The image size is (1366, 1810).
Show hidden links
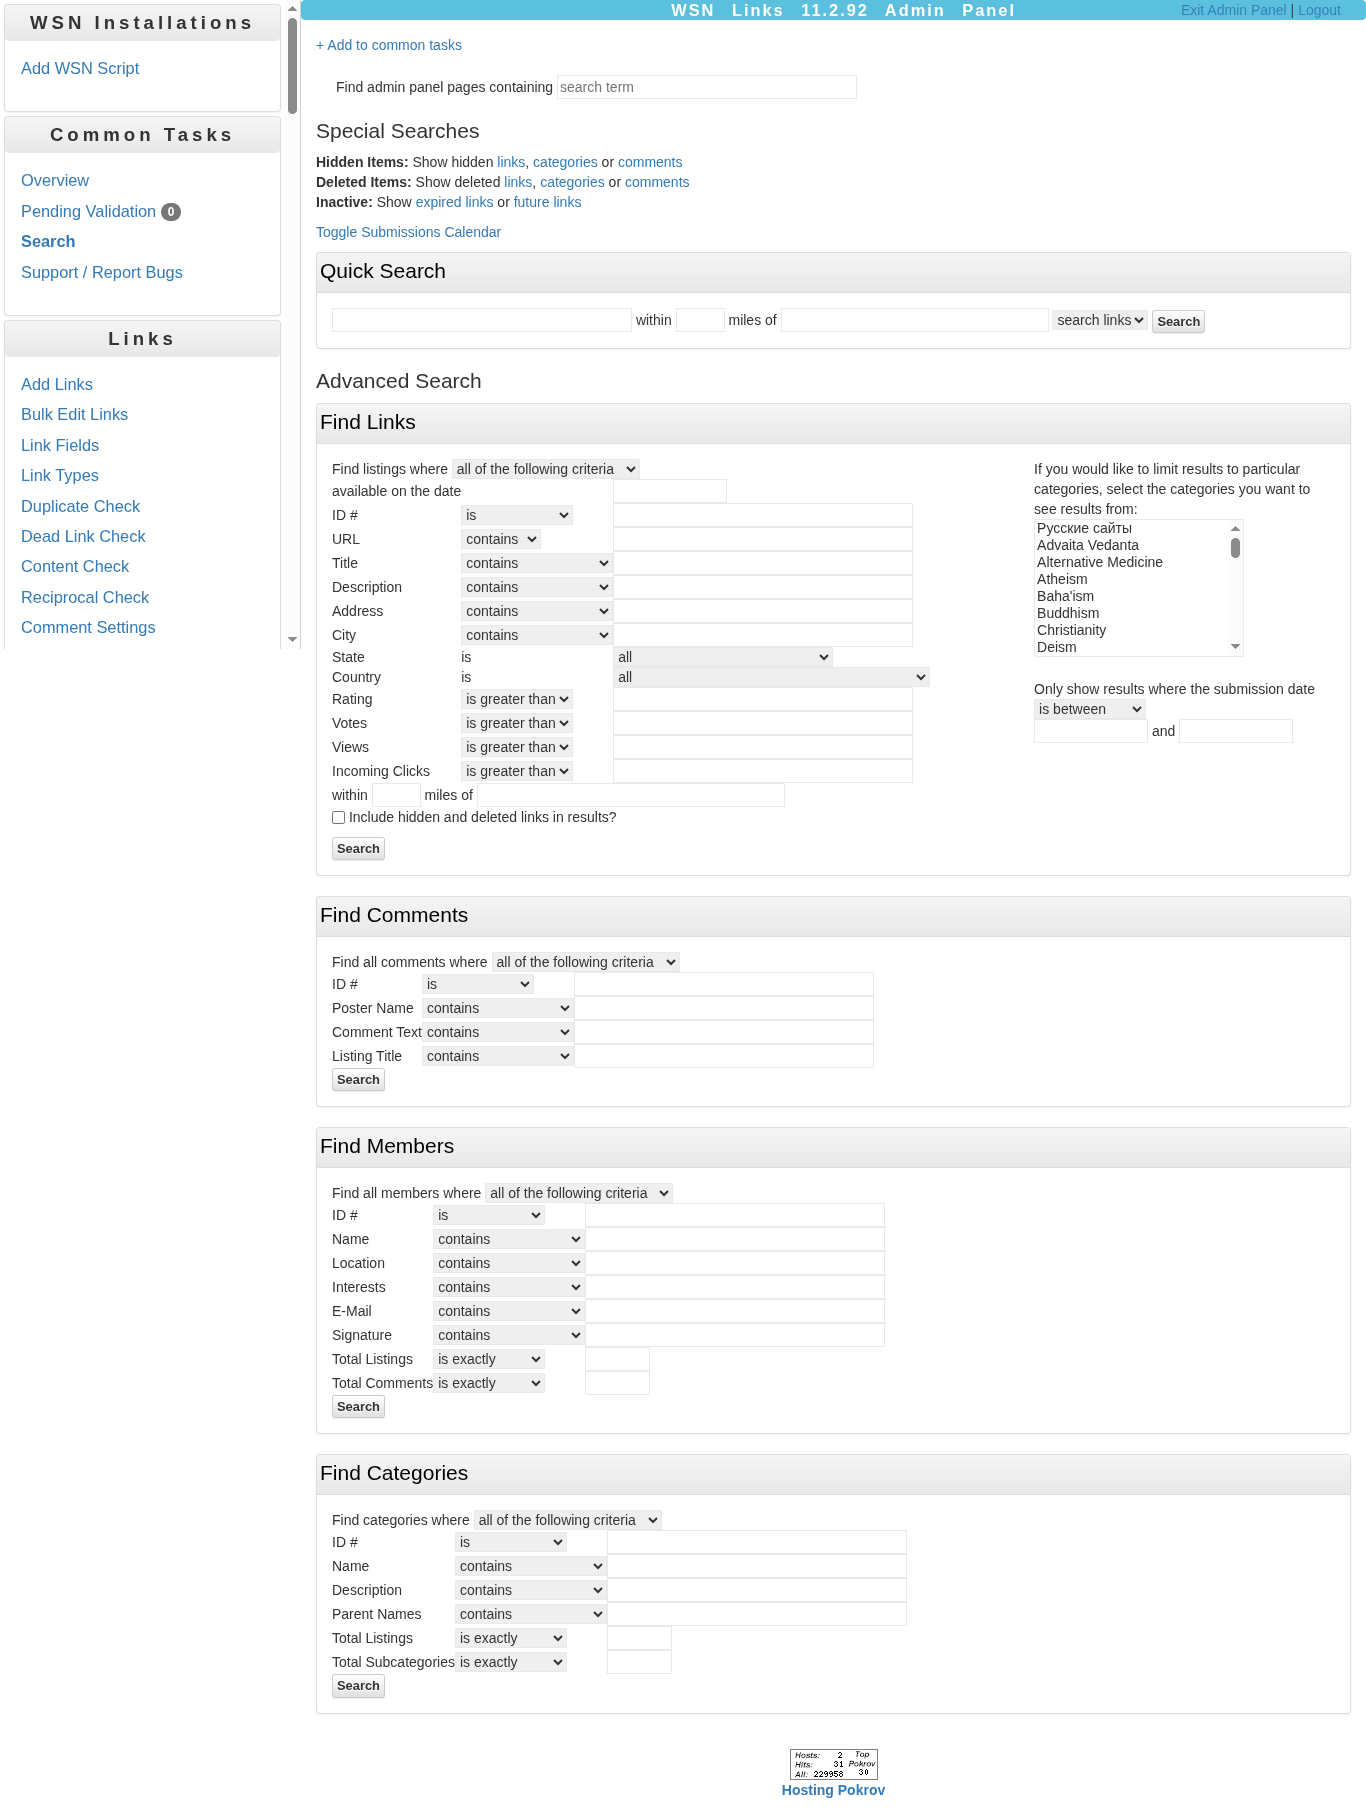[x=510, y=162]
